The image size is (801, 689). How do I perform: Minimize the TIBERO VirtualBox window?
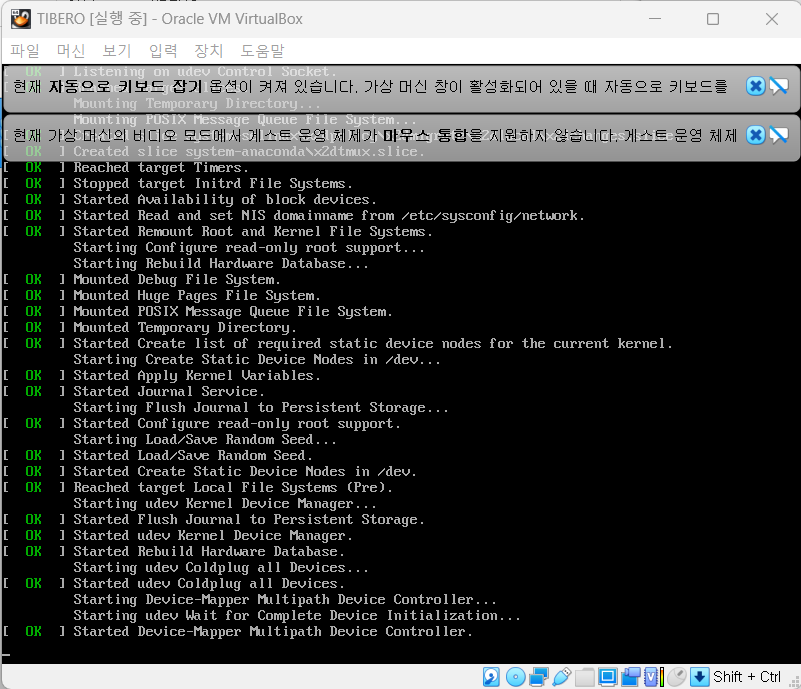point(655,19)
